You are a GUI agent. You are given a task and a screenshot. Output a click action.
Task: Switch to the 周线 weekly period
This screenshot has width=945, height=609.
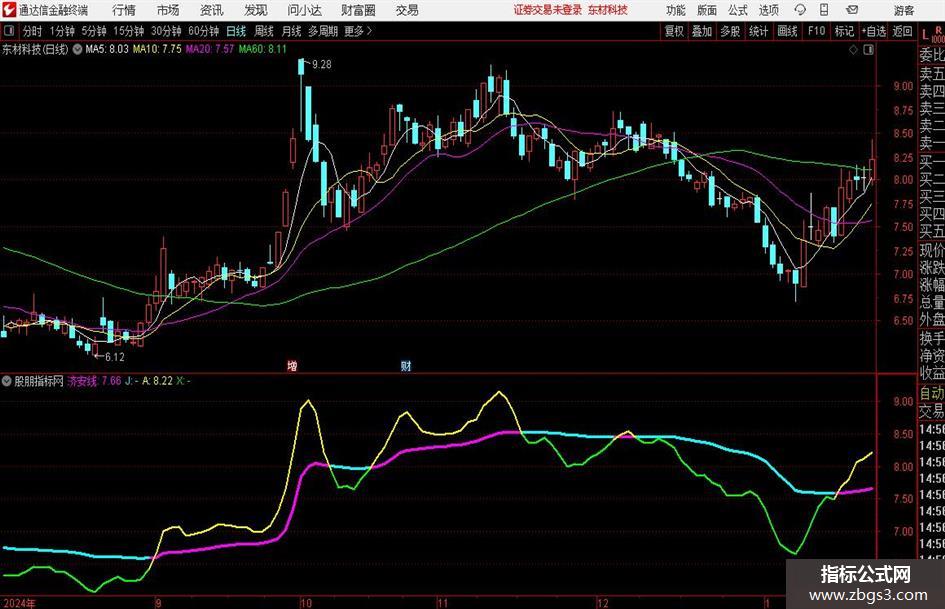point(263,31)
